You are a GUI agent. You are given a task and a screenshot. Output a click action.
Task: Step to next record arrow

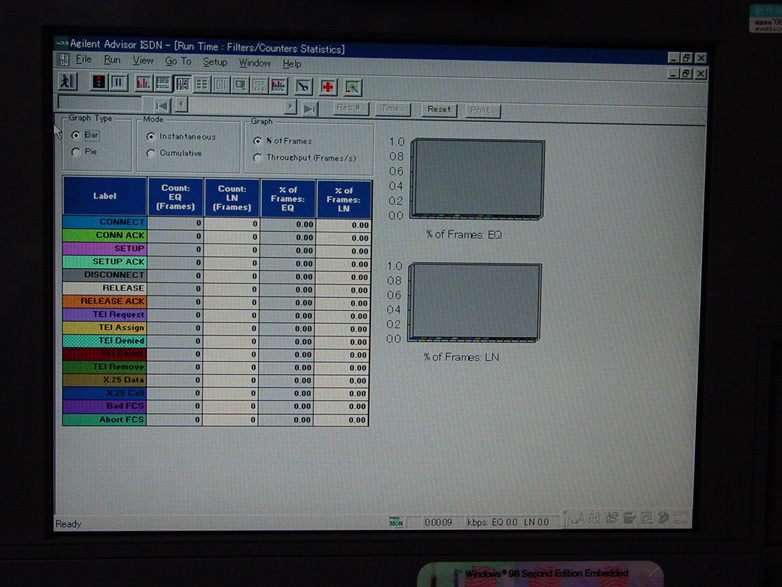click(x=290, y=107)
